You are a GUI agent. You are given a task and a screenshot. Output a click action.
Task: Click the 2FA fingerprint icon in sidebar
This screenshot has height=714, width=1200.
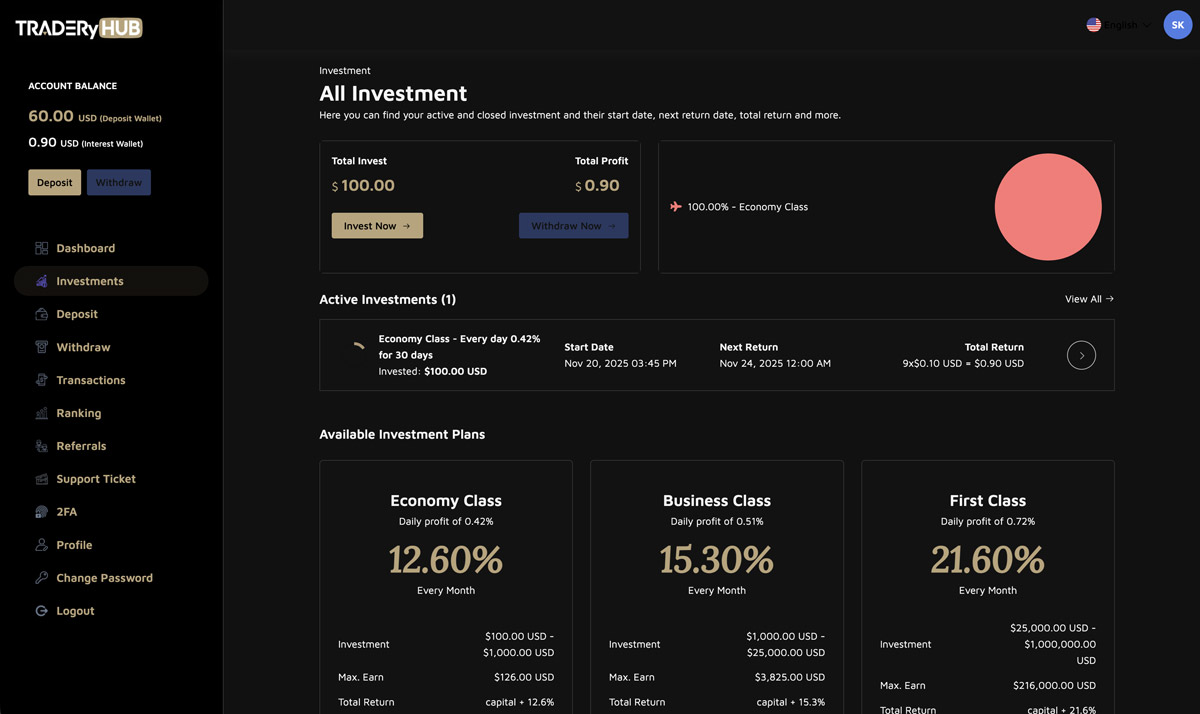(x=41, y=512)
